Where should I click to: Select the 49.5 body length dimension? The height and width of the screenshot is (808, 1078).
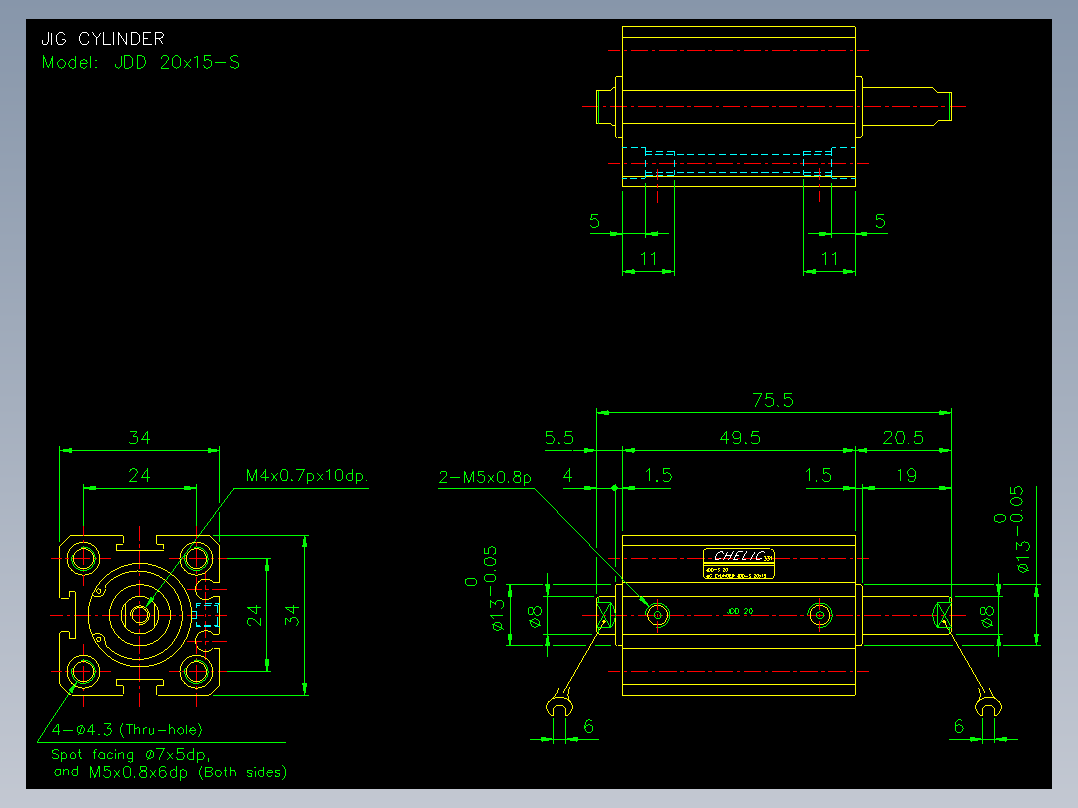(740, 438)
